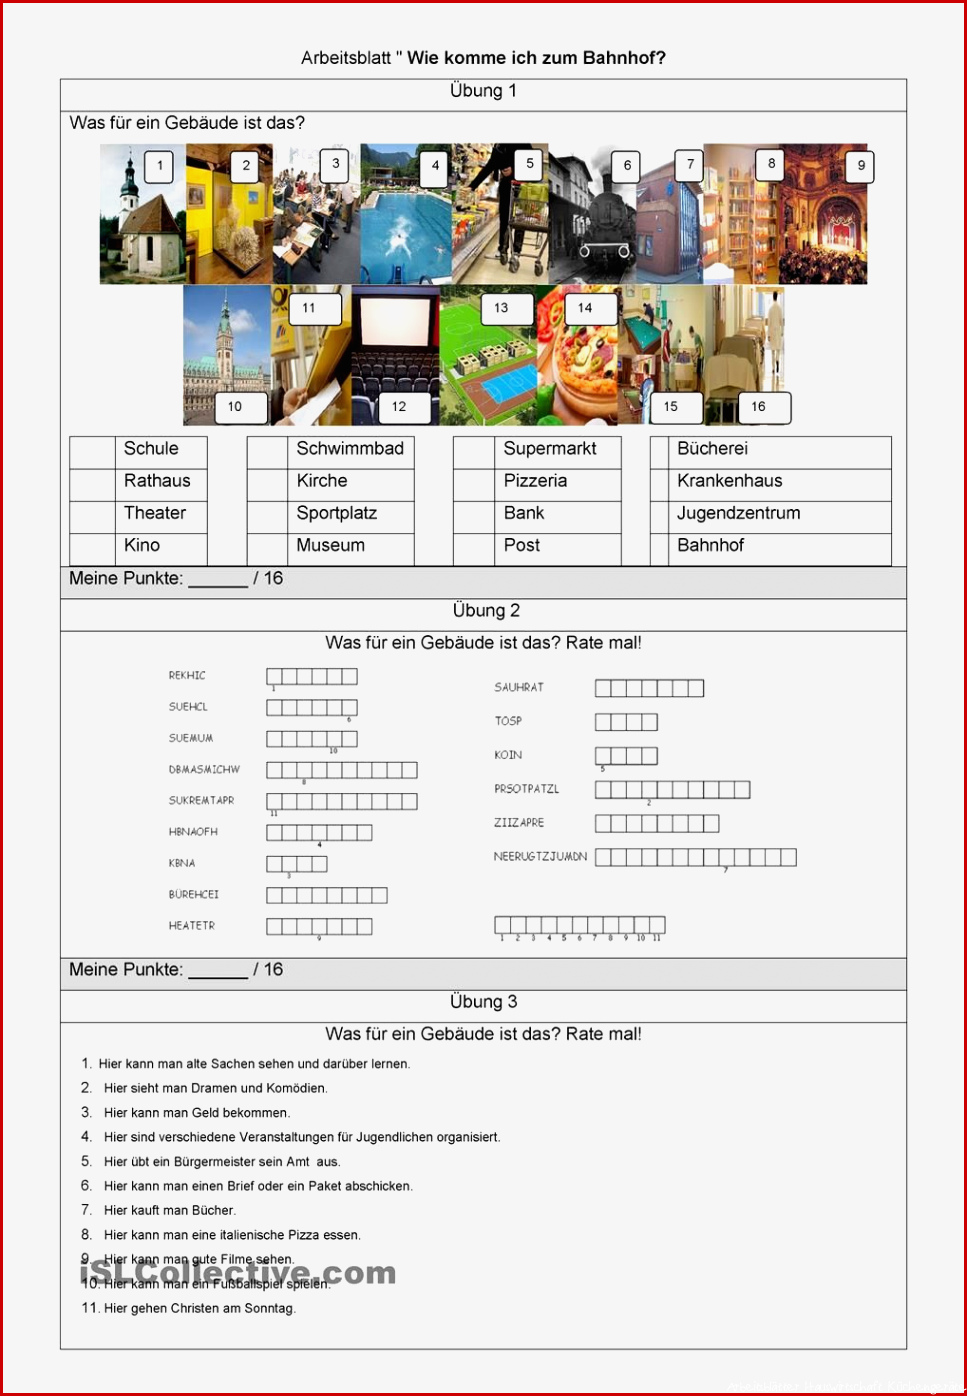Click the billiard table photo numbered 15
The width and height of the screenshot is (967, 1396).
point(662,355)
